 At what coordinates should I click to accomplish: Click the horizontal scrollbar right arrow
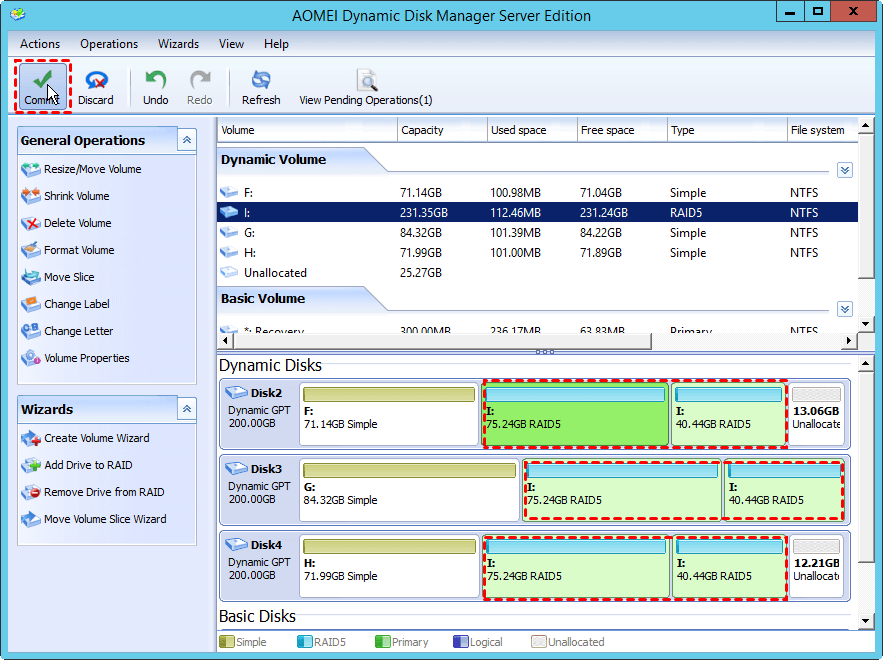tap(849, 341)
